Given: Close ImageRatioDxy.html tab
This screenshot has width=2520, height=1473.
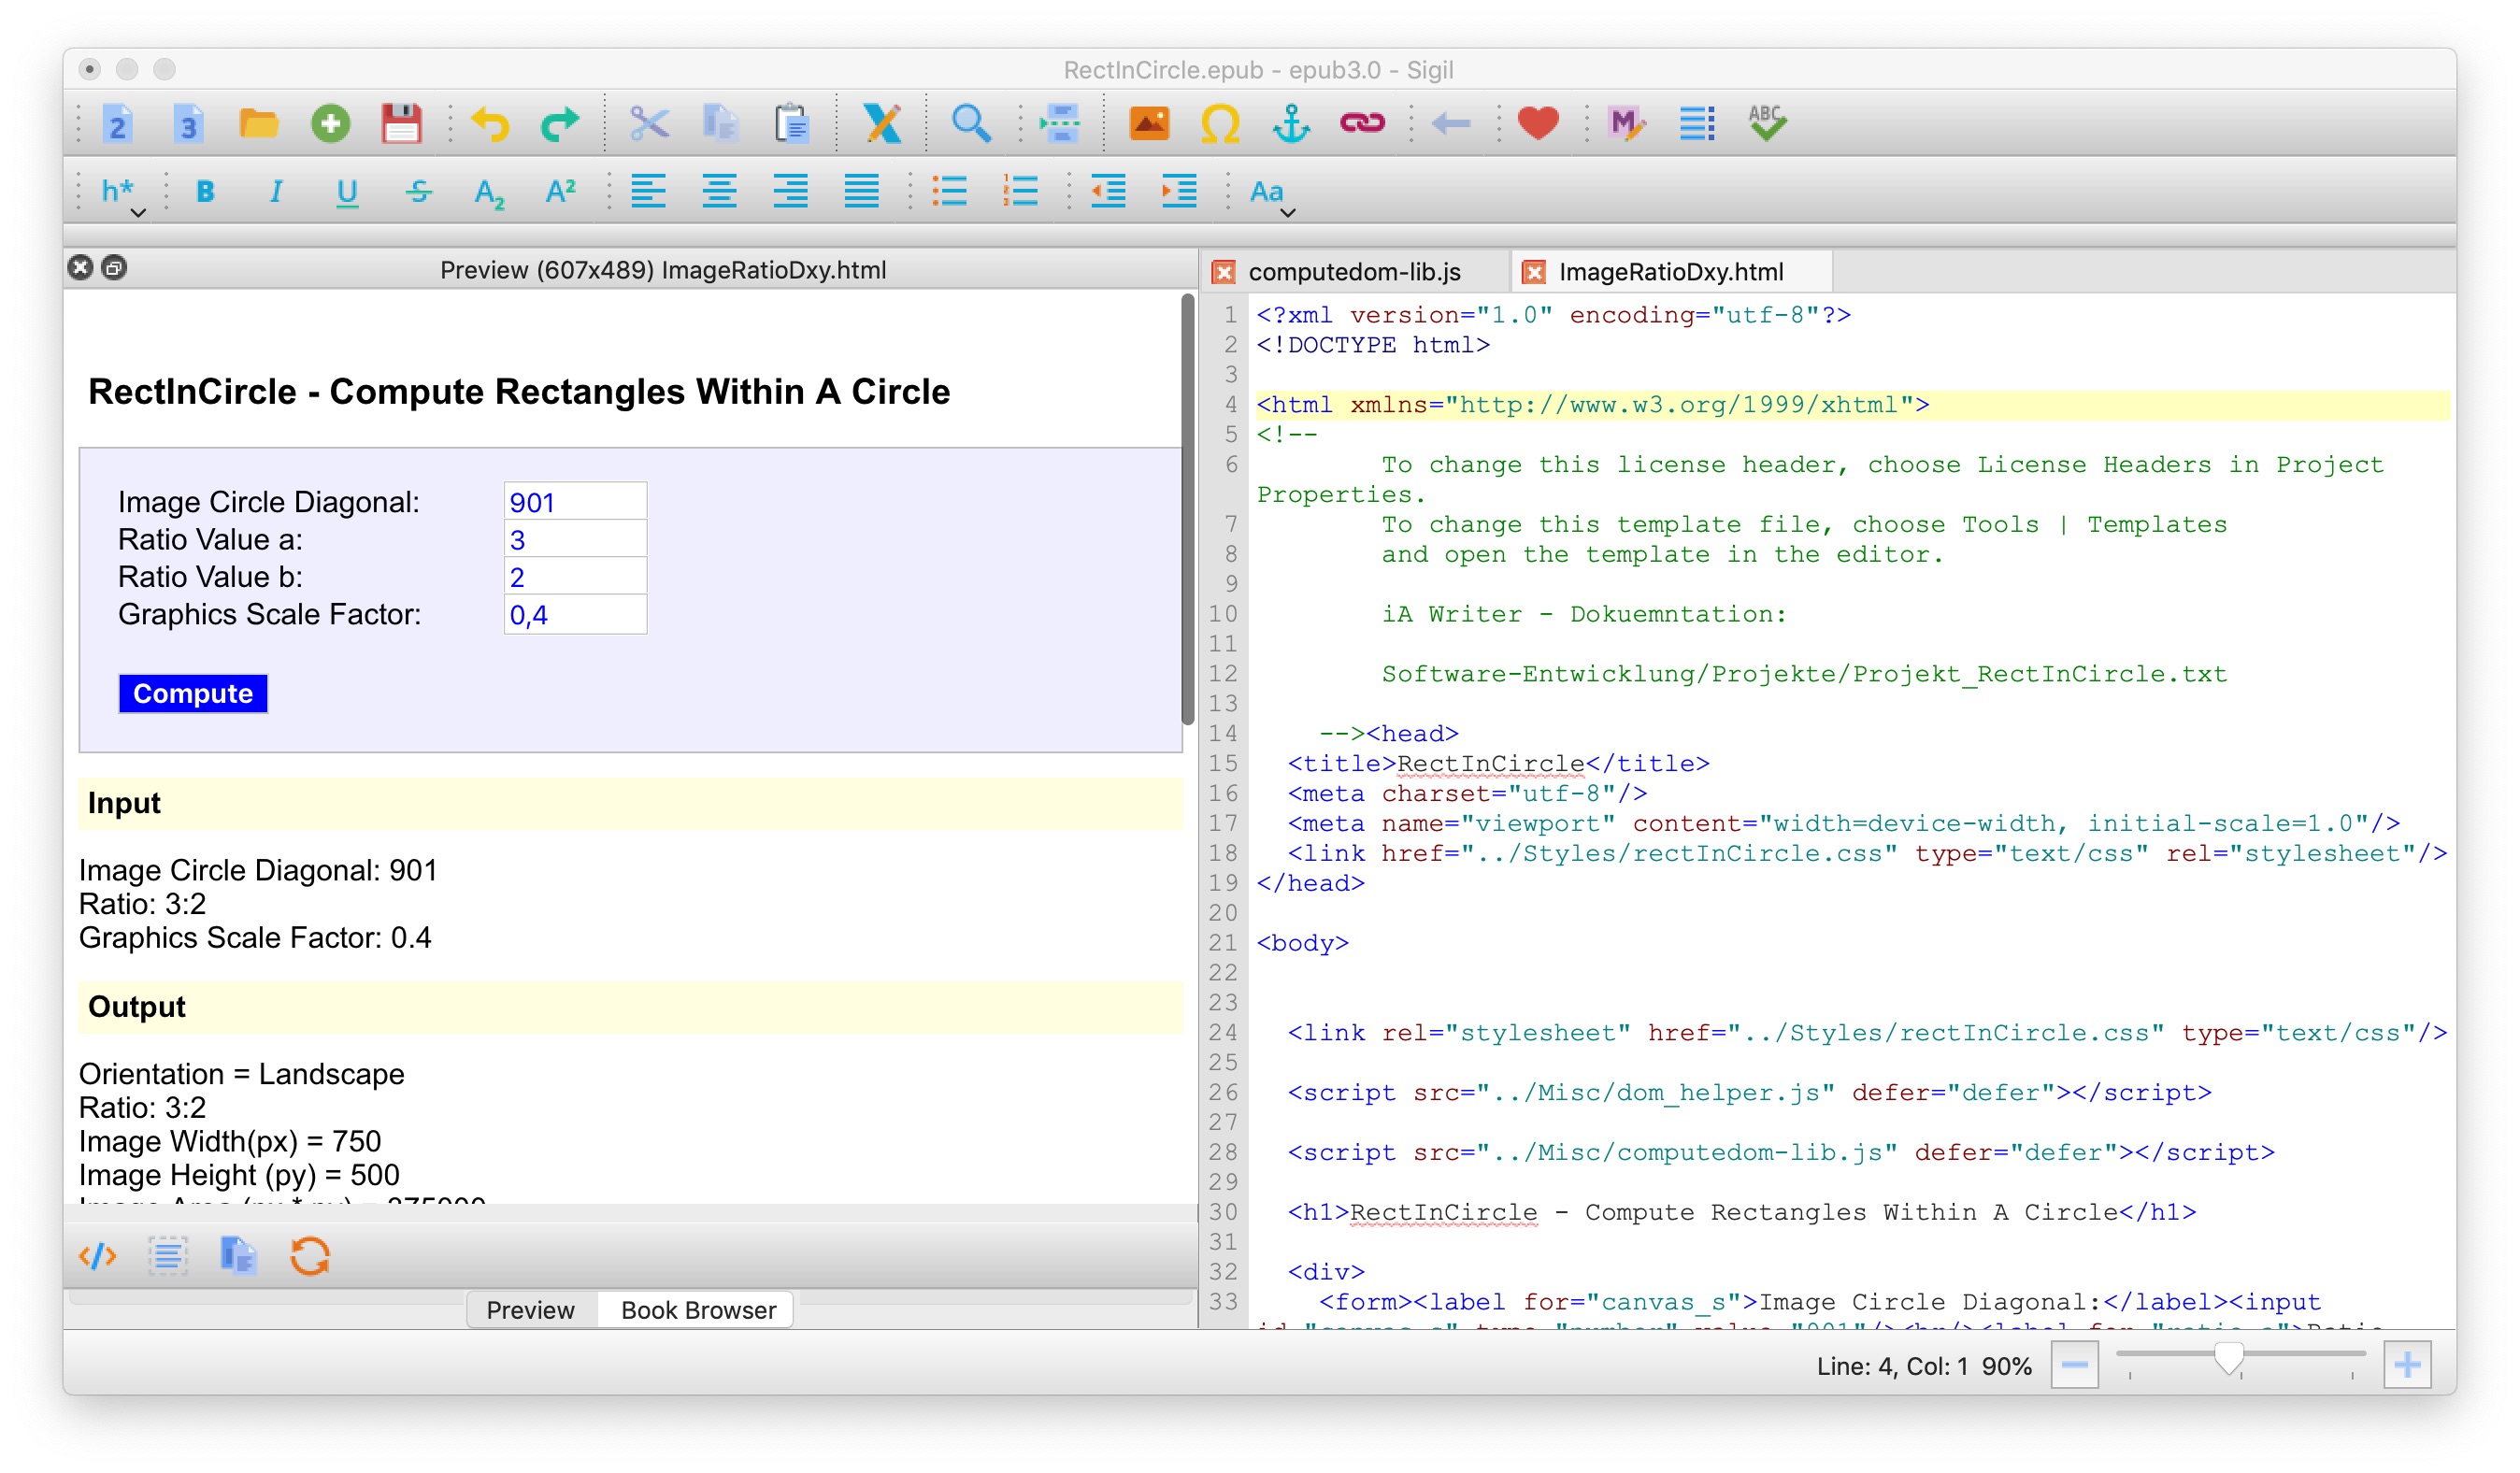Looking at the screenshot, I should tap(1534, 272).
